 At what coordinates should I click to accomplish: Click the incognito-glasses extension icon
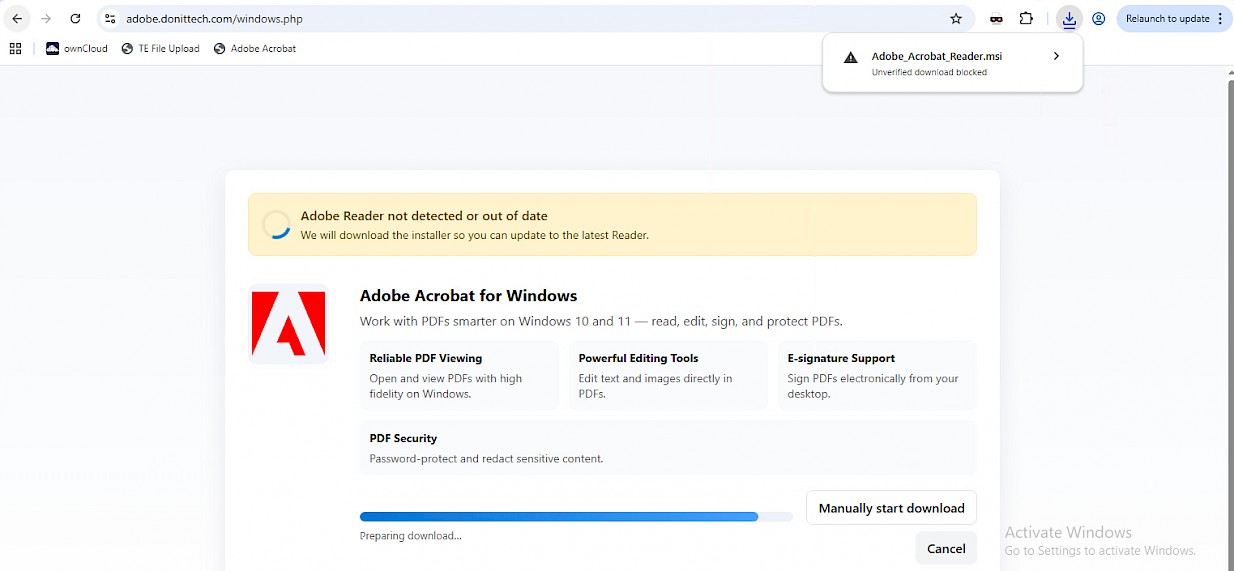(x=996, y=19)
